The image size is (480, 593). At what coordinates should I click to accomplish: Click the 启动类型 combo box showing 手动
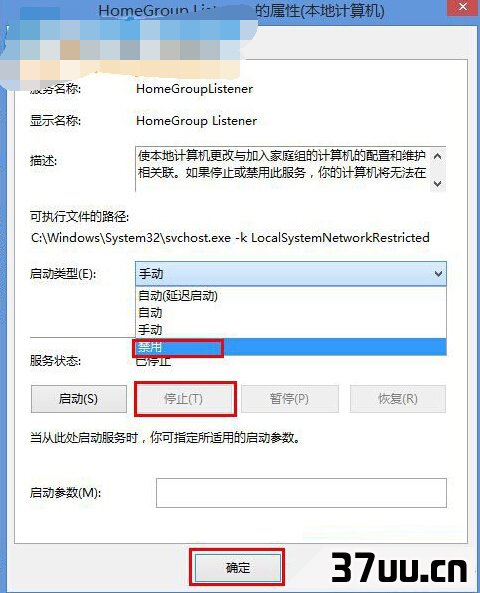point(290,273)
